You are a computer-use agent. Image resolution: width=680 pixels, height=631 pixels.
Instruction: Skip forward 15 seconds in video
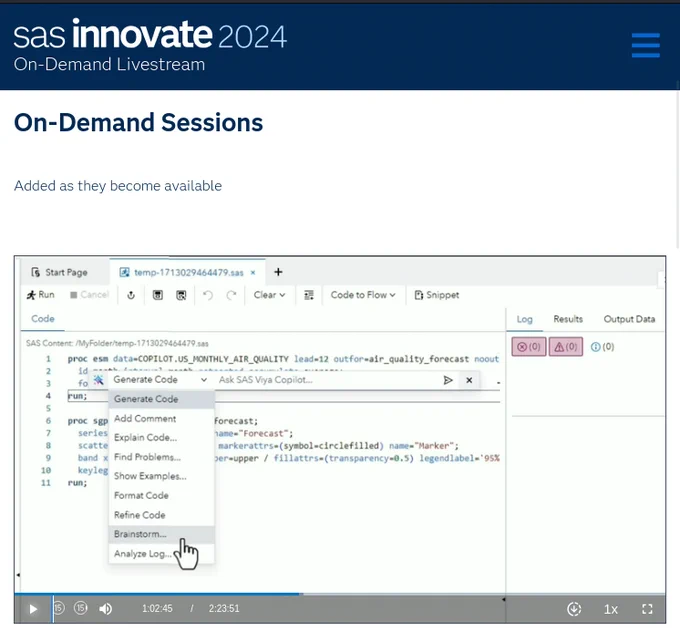[81, 608]
